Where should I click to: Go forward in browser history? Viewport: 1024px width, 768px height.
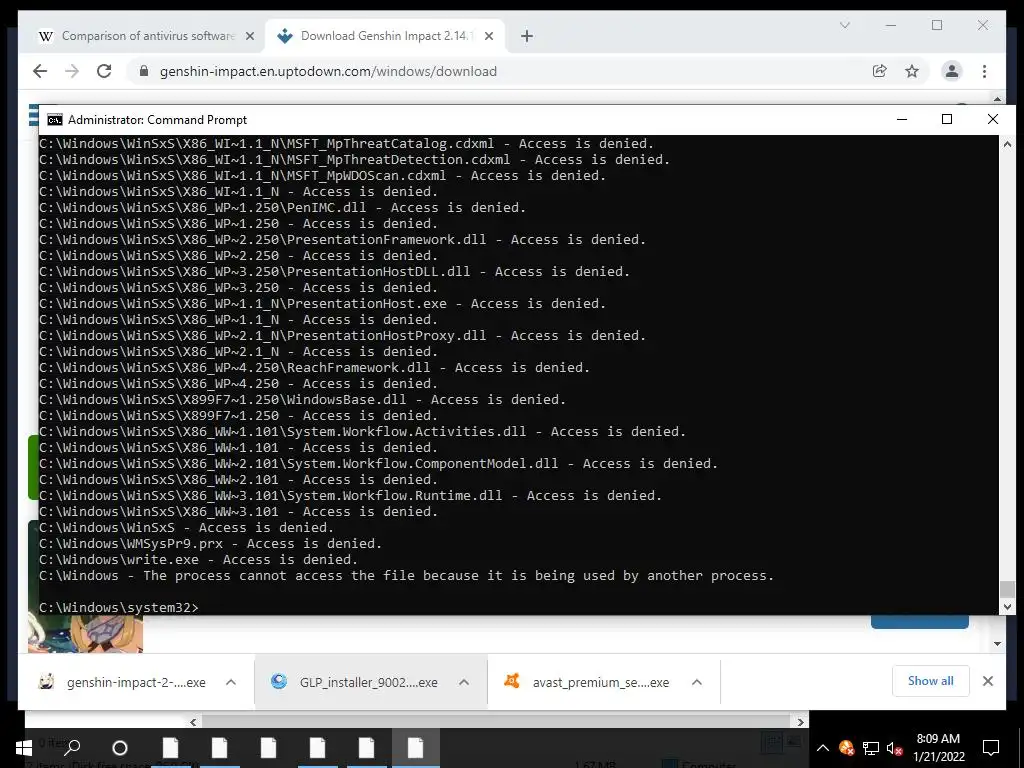click(x=72, y=71)
